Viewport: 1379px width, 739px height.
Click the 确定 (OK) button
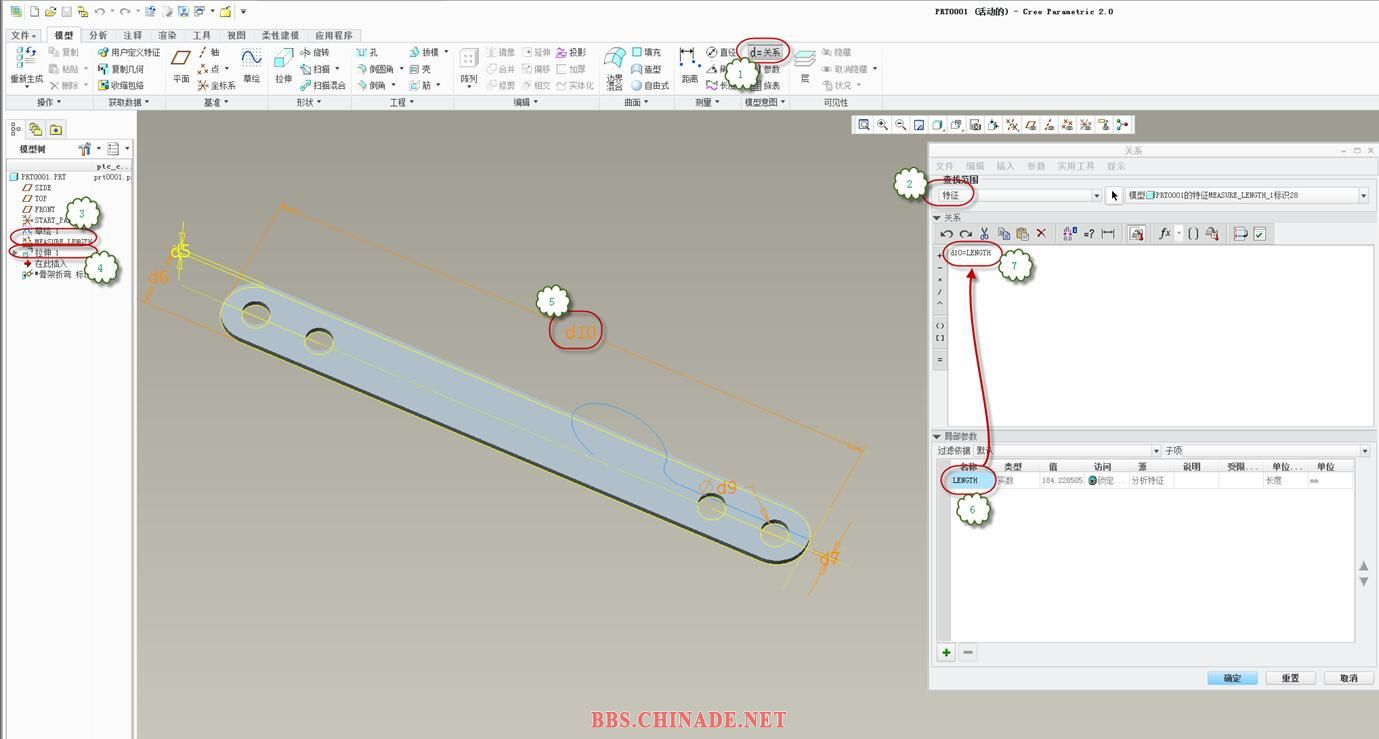click(1232, 678)
